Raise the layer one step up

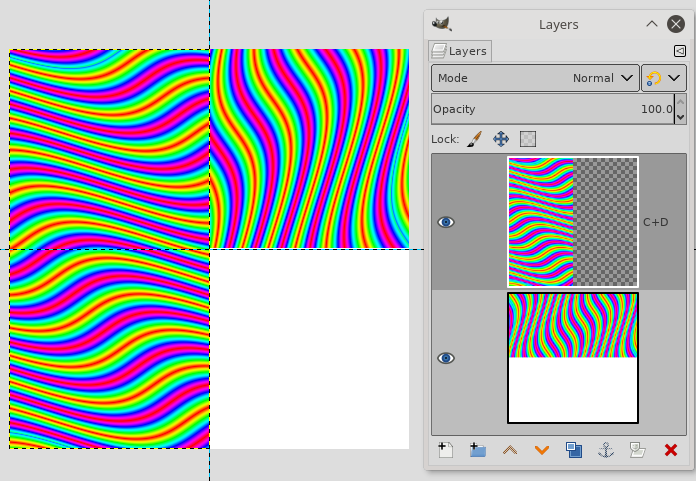[x=510, y=450]
